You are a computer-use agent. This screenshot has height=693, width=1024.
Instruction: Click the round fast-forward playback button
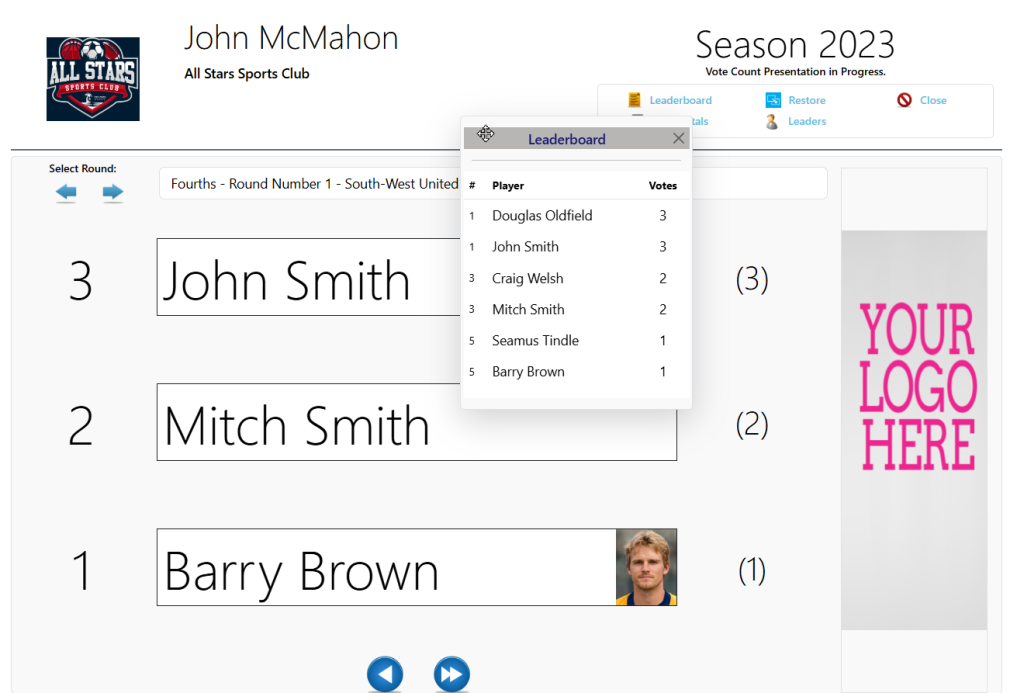tap(451, 674)
